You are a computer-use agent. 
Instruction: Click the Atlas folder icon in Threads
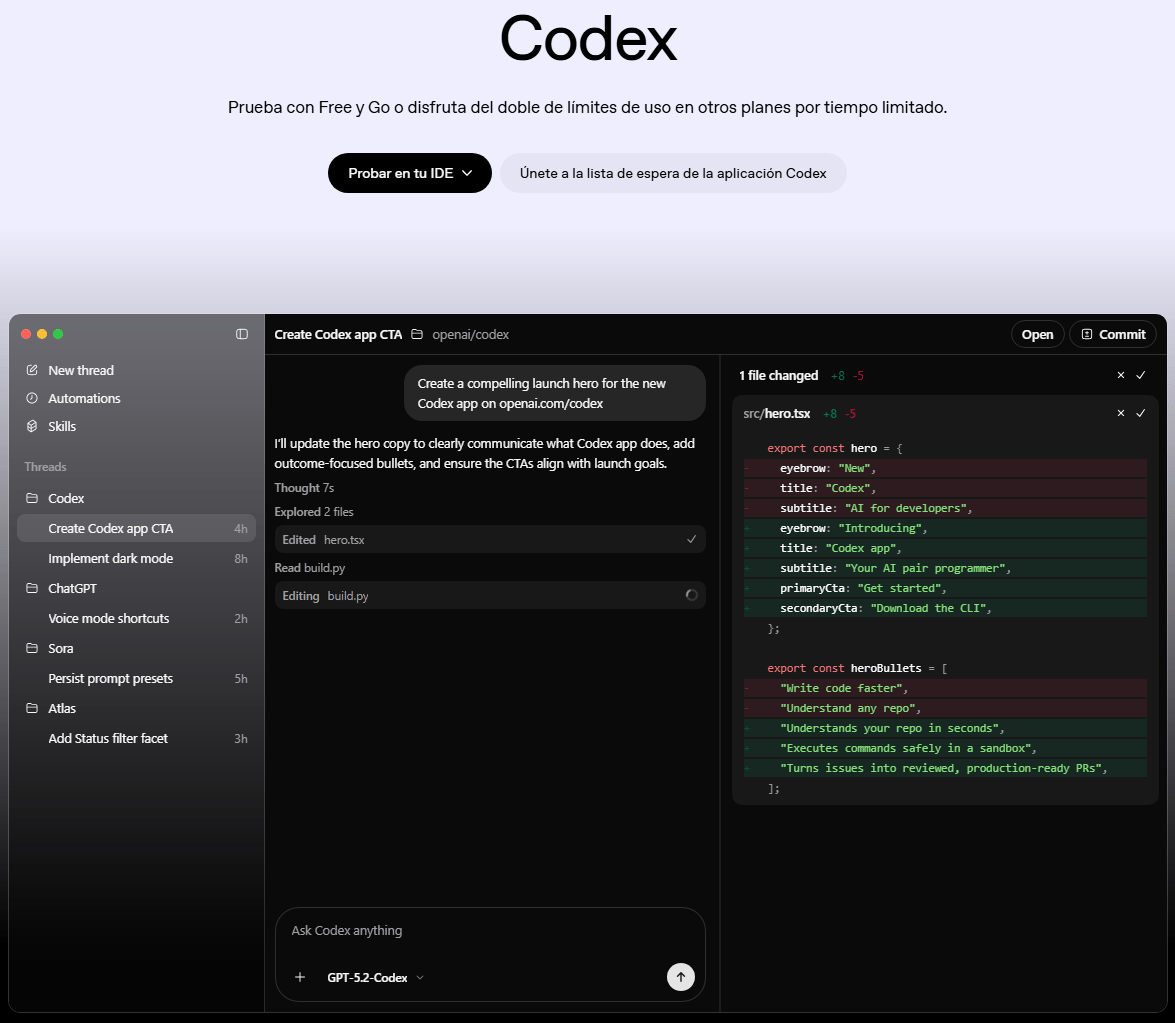click(x=31, y=708)
